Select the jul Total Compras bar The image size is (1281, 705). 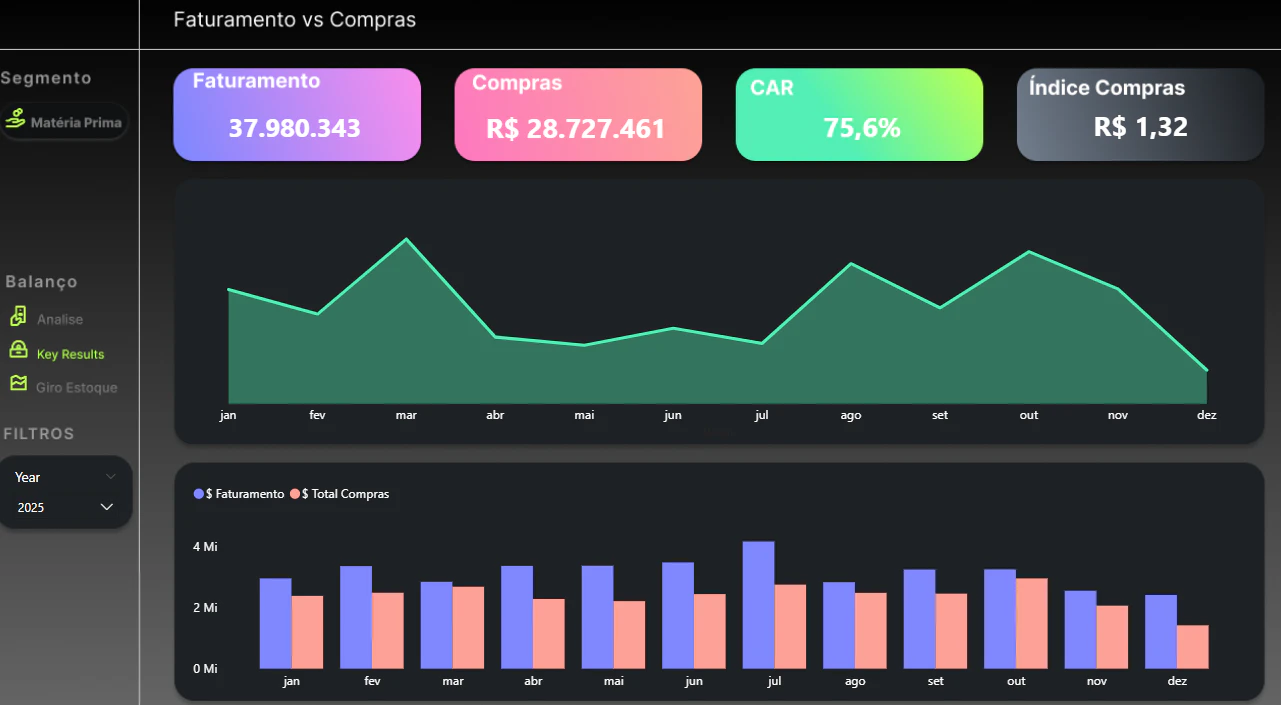tap(790, 627)
